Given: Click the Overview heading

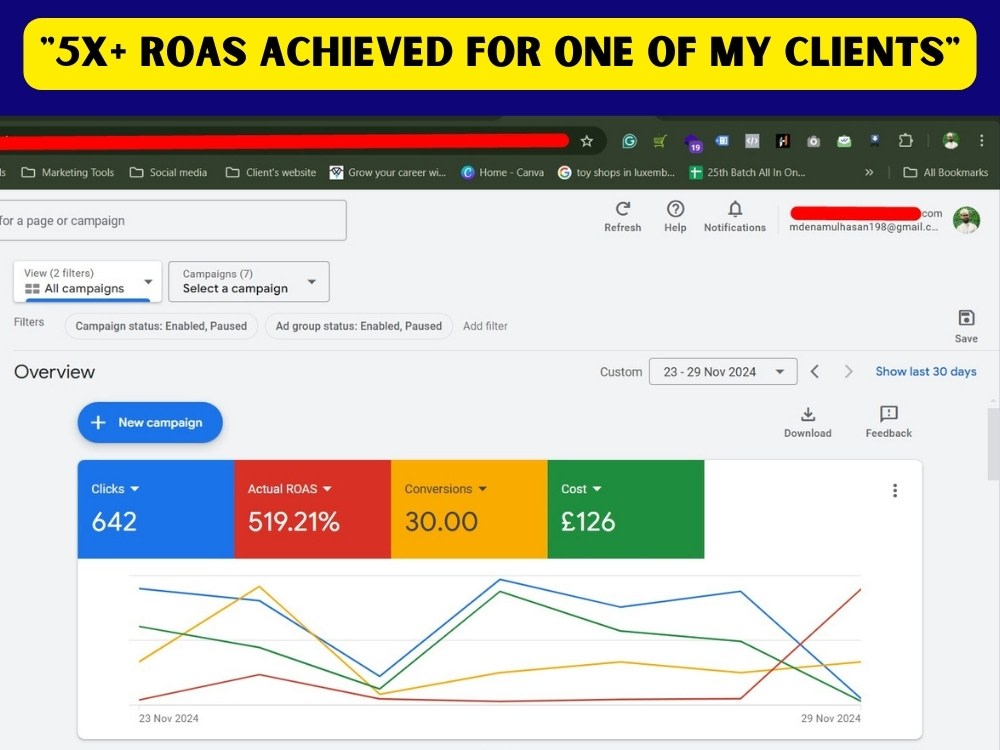Looking at the screenshot, I should pos(54,372).
